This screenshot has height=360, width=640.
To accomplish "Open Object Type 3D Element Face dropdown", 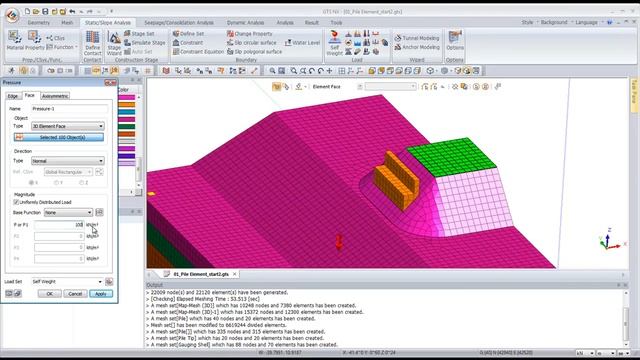I will pos(68,126).
